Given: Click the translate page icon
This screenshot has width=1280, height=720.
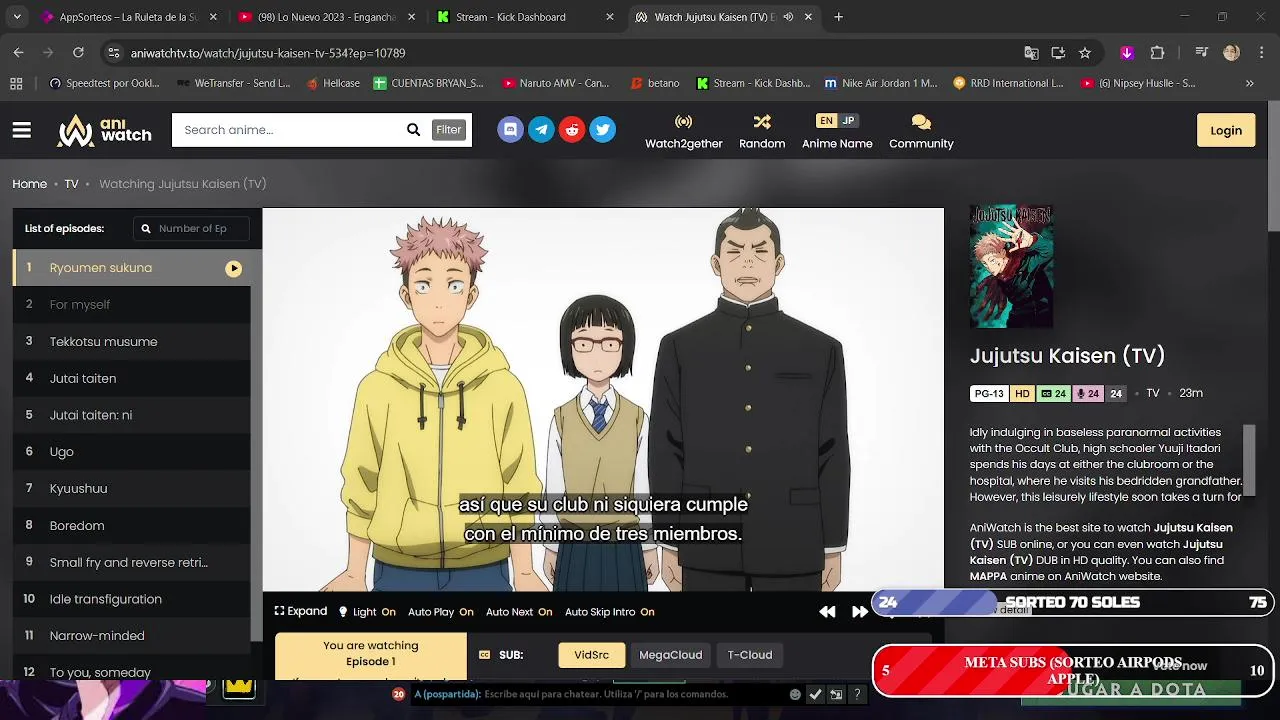Looking at the screenshot, I should (x=1031, y=53).
